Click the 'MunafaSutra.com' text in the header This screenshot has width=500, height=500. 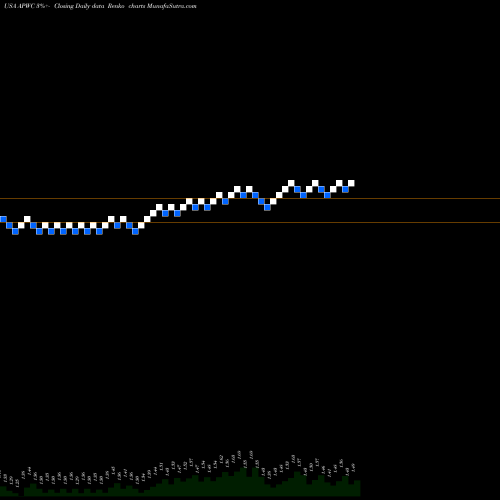pos(172,6)
